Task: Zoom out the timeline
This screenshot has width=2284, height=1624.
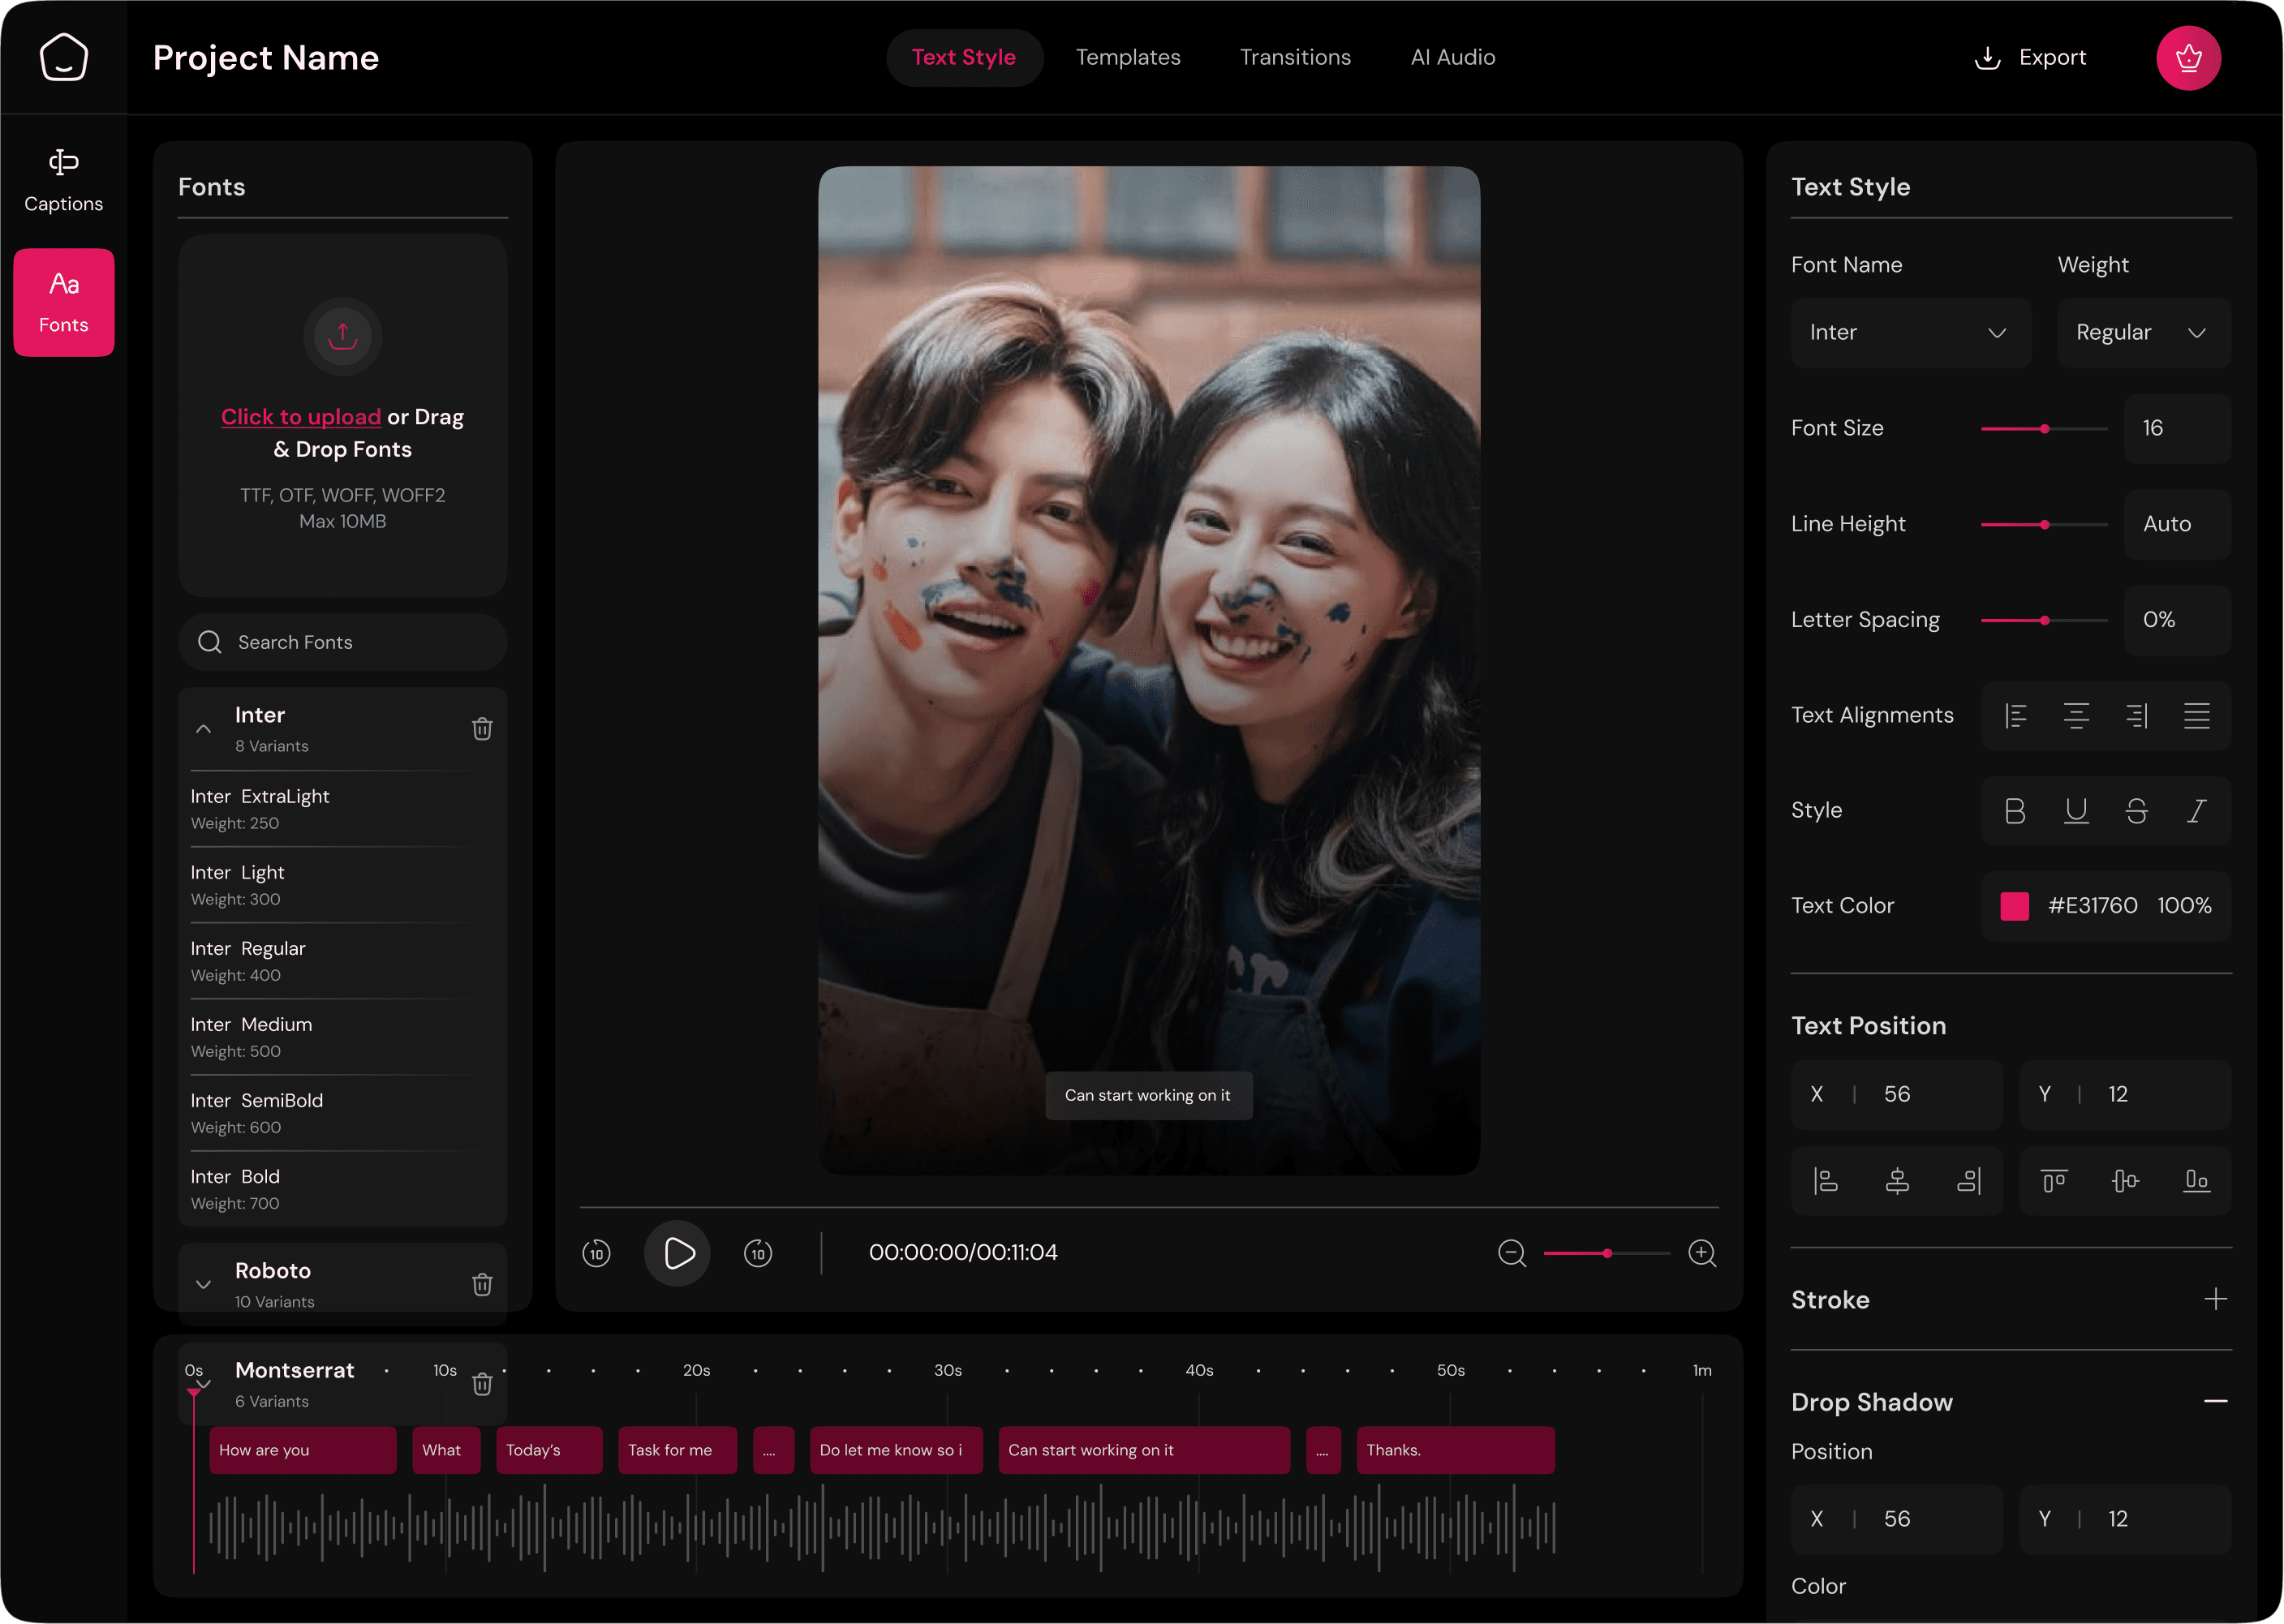Action: click(1512, 1252)
